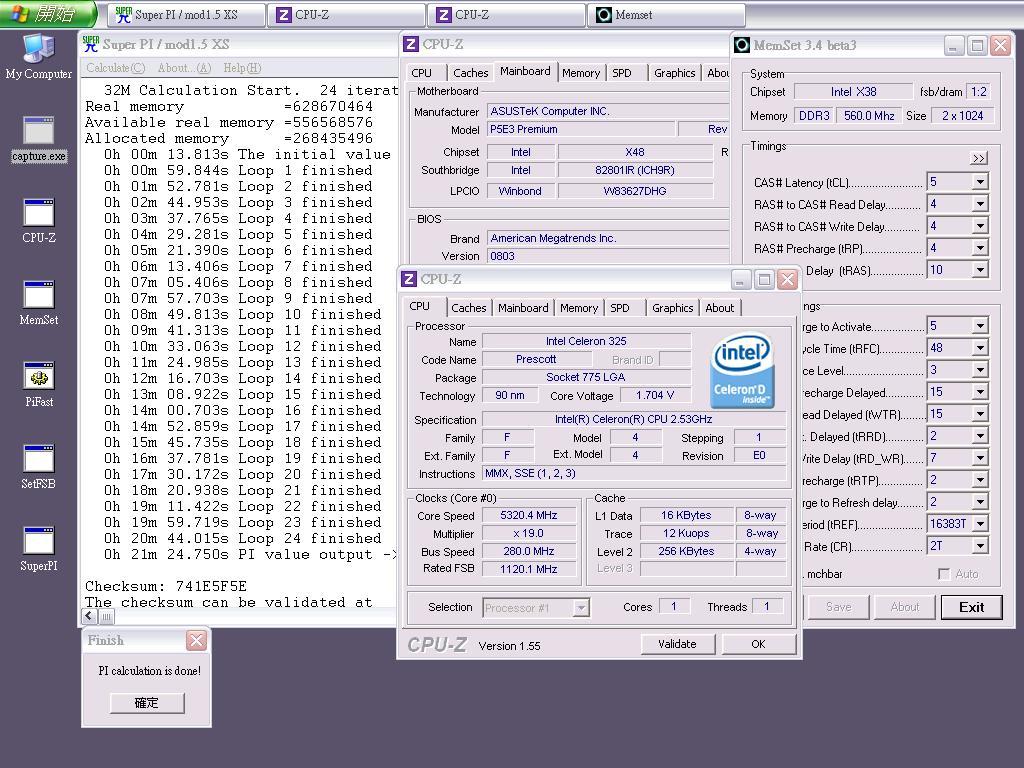Image resolution: width=1024 pixels, height=768 pixels.
Task: Click the Rated FSB 1120.1 MHz value
Action: 529,569
